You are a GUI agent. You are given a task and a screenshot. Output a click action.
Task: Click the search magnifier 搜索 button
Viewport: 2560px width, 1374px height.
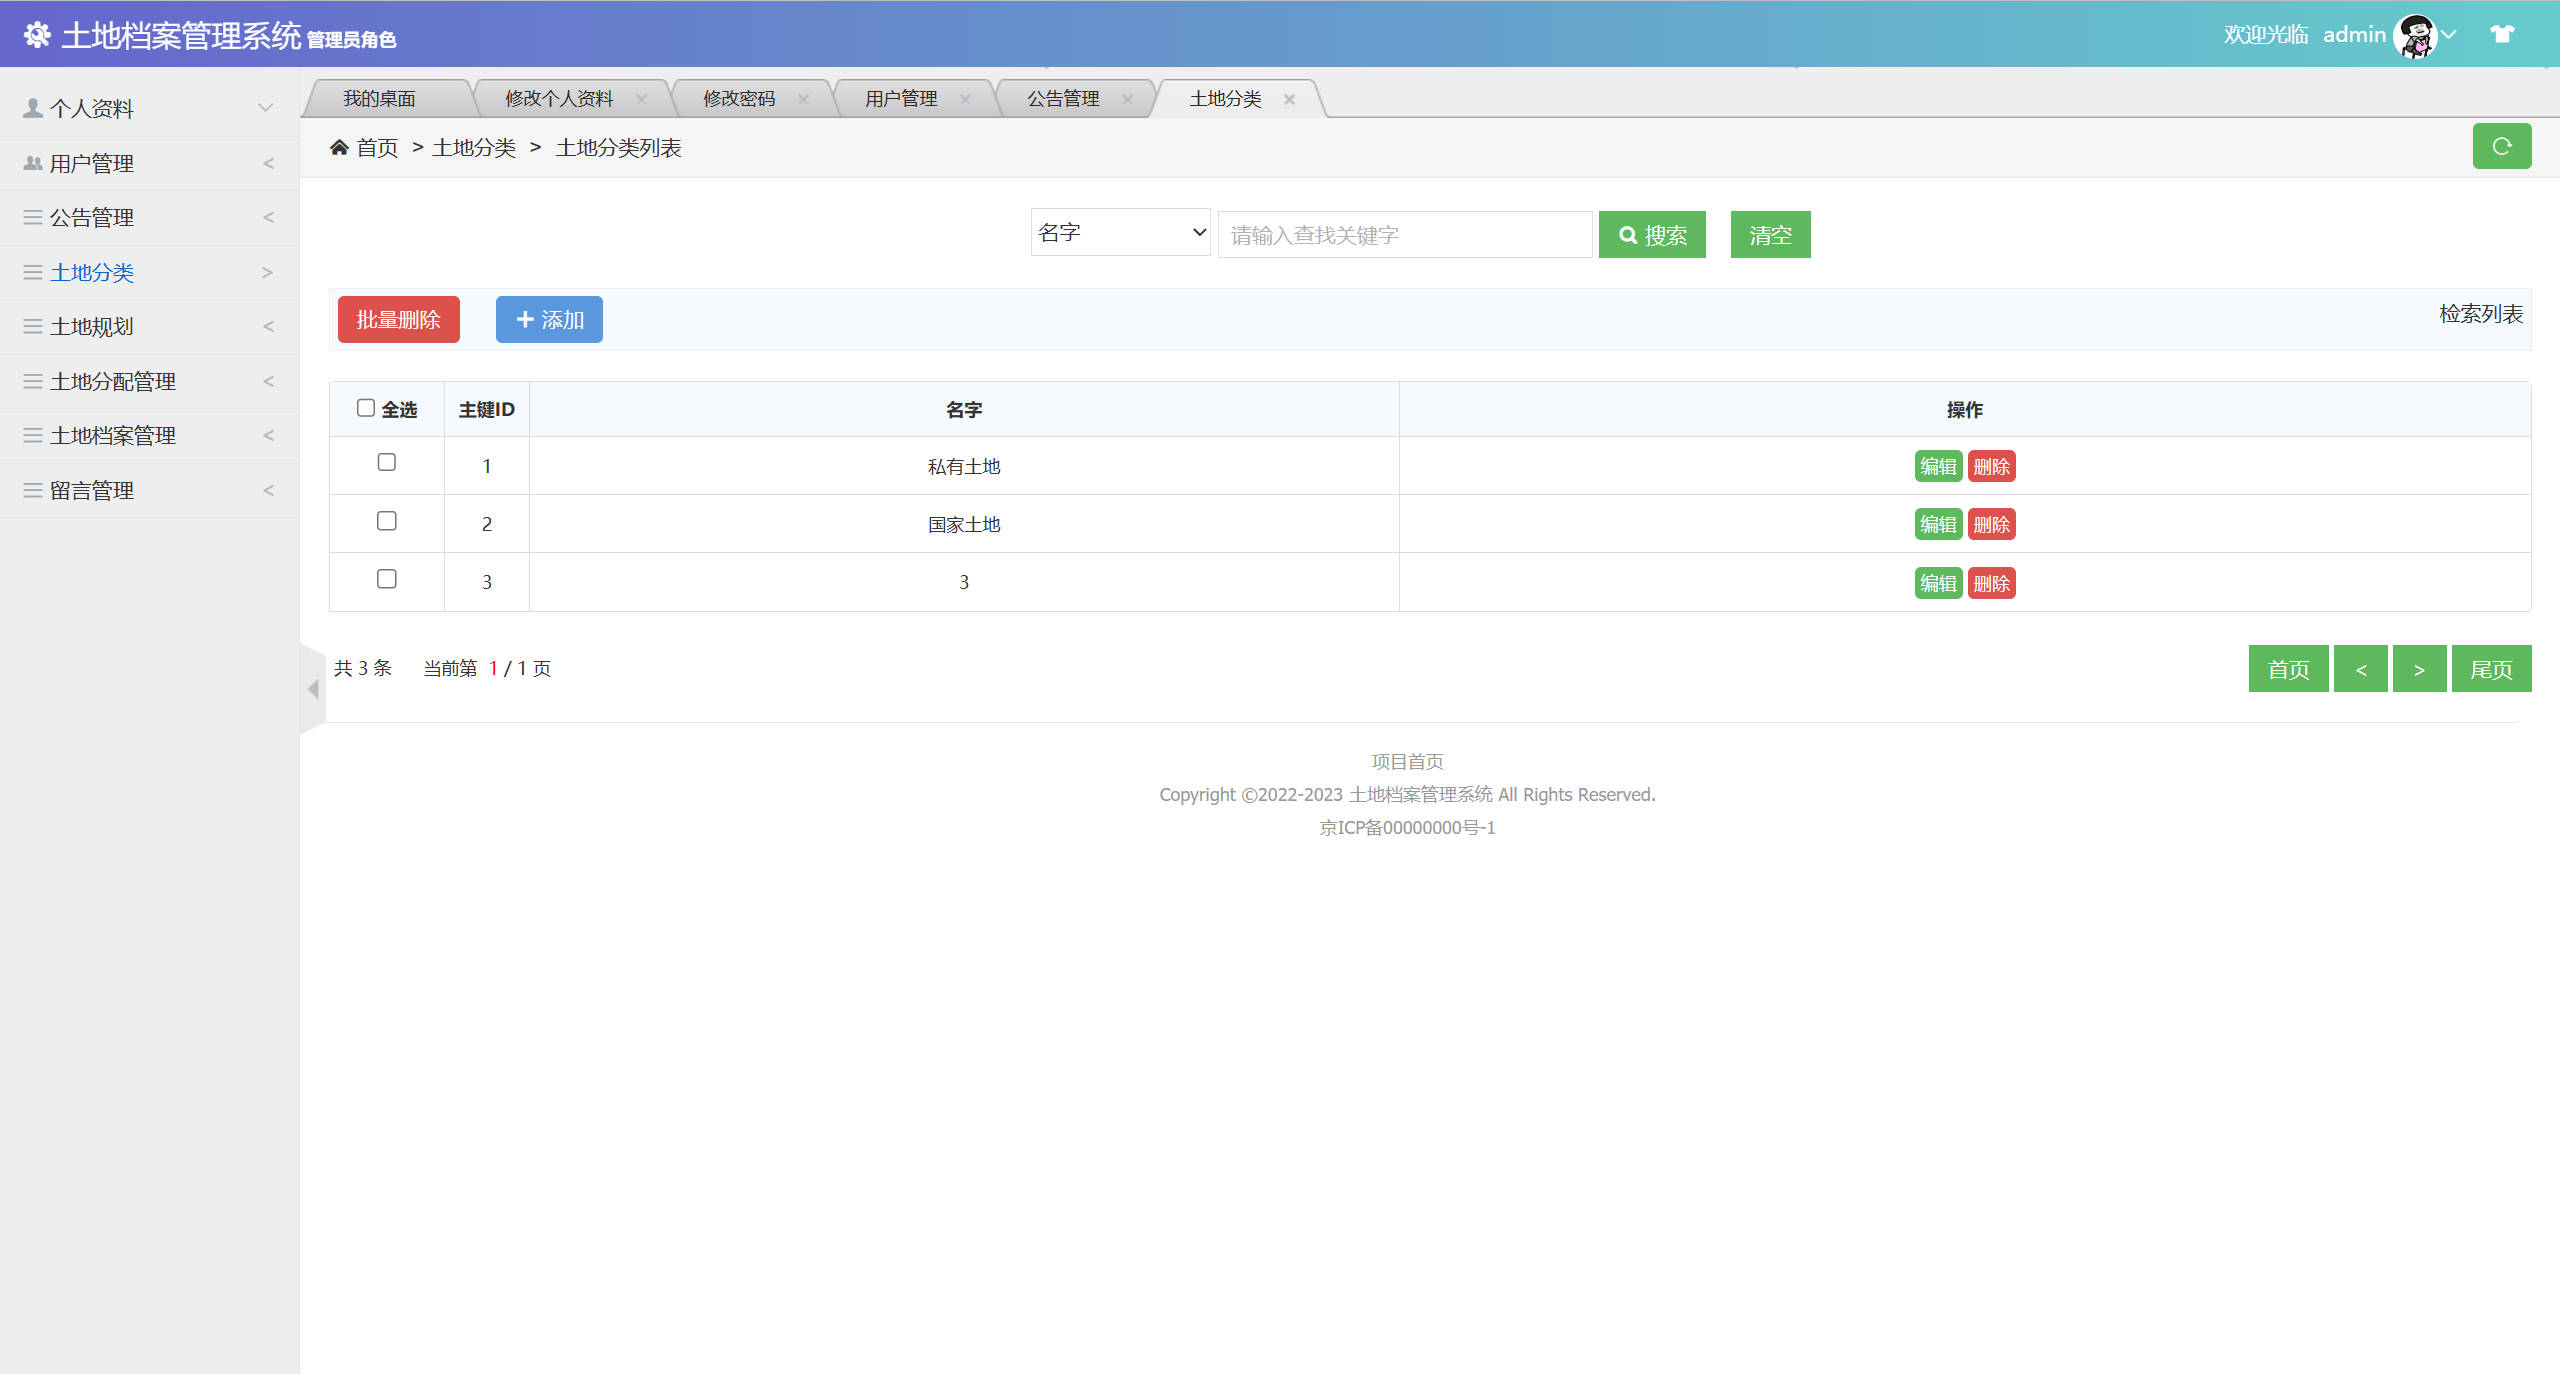[x=1651, y=235]
